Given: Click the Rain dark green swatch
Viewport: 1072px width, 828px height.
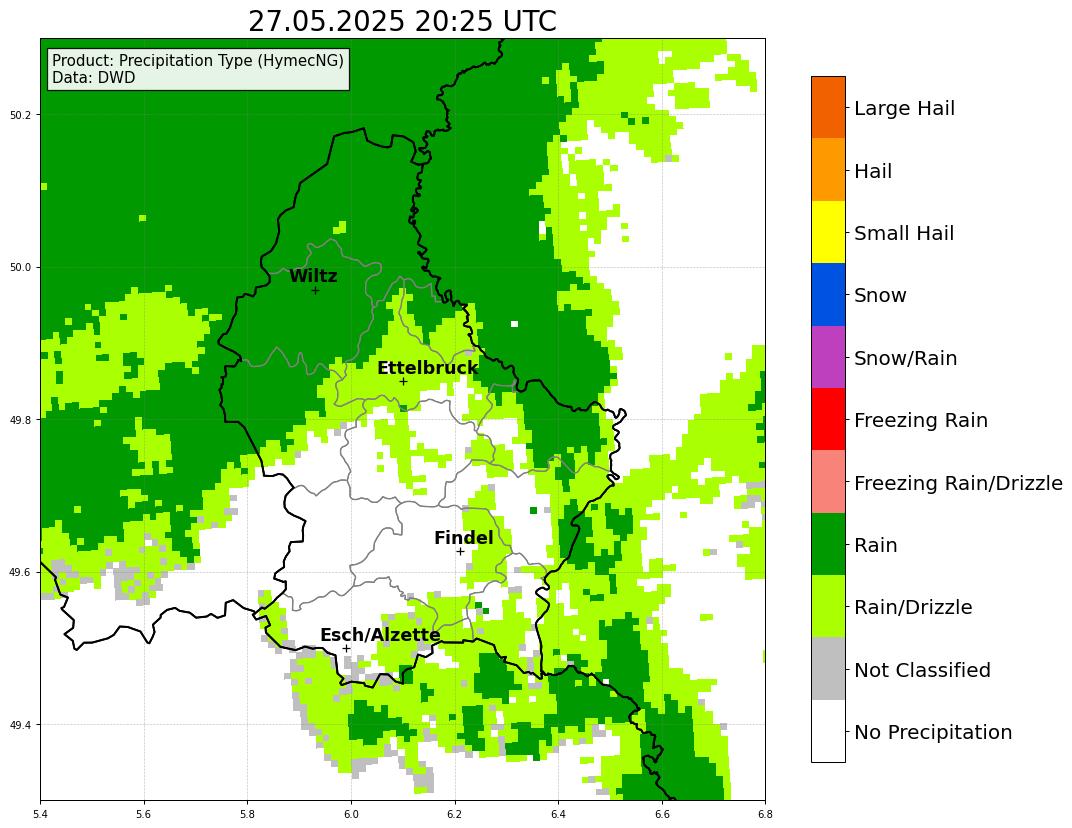Looking at the screenshot, I should click(x=828, y=544).
